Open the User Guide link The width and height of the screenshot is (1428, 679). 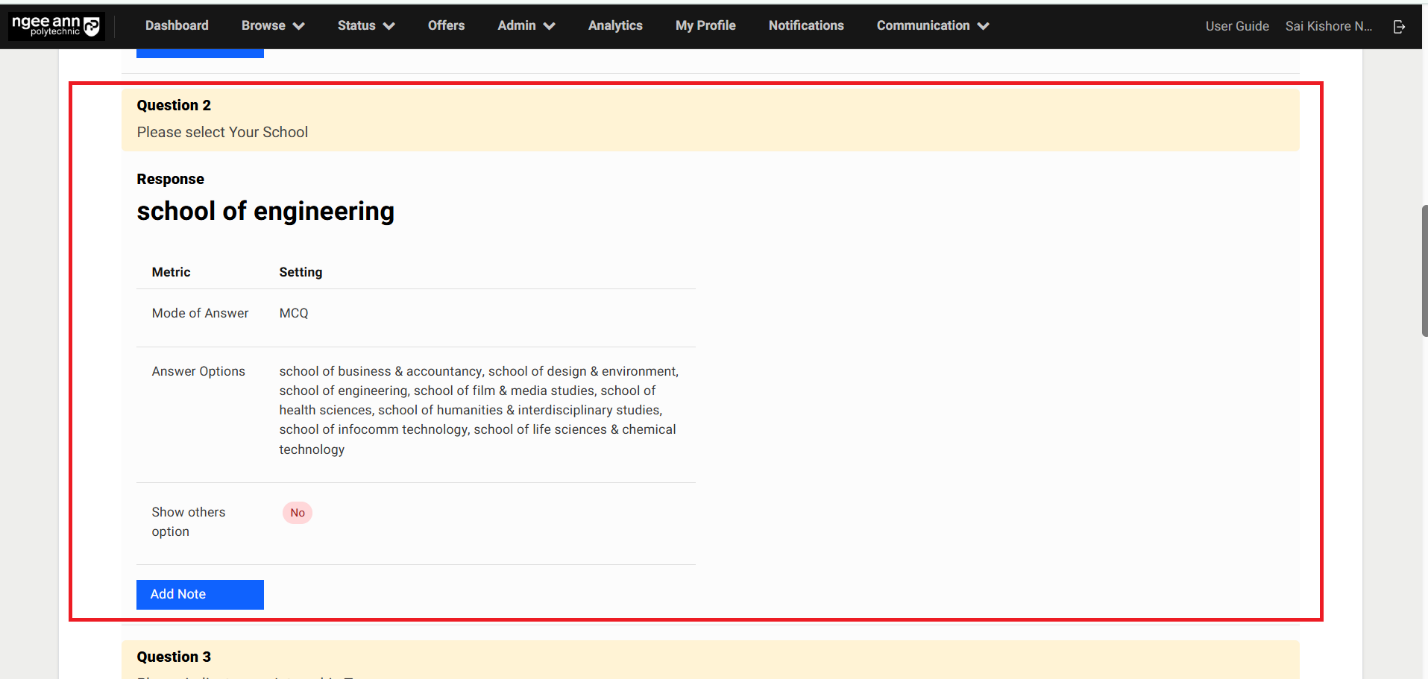tap(1237, 26)
